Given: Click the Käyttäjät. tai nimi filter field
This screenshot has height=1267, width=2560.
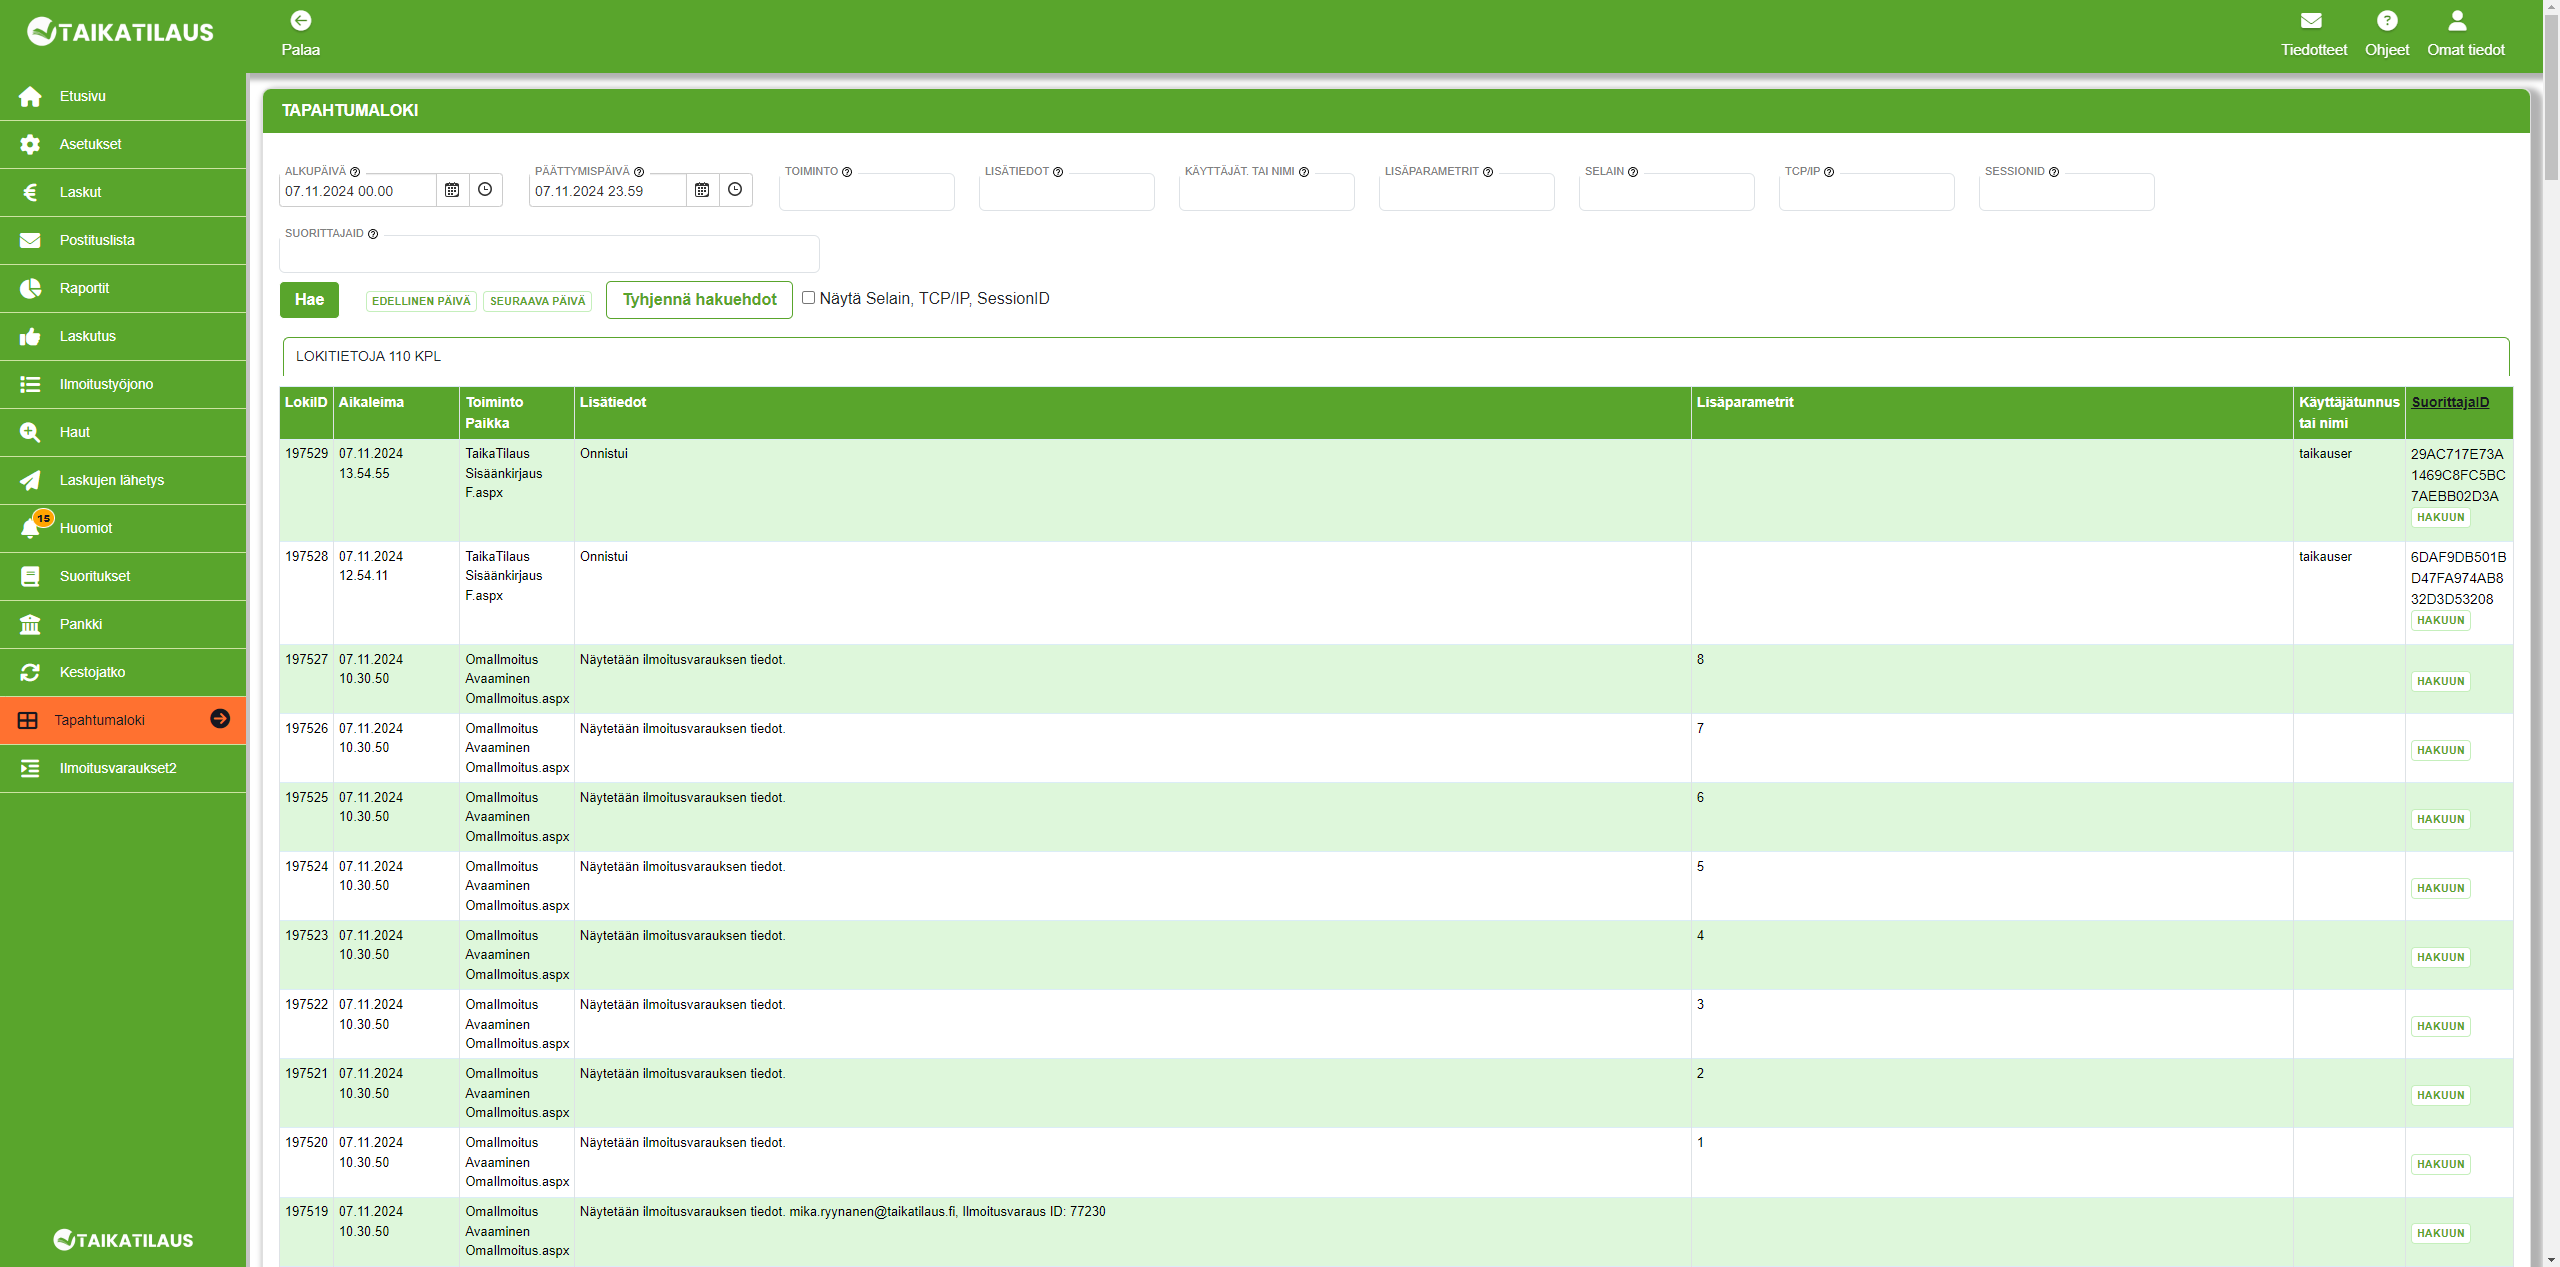Looking at the screenshot, I should tap(1267, 192).
